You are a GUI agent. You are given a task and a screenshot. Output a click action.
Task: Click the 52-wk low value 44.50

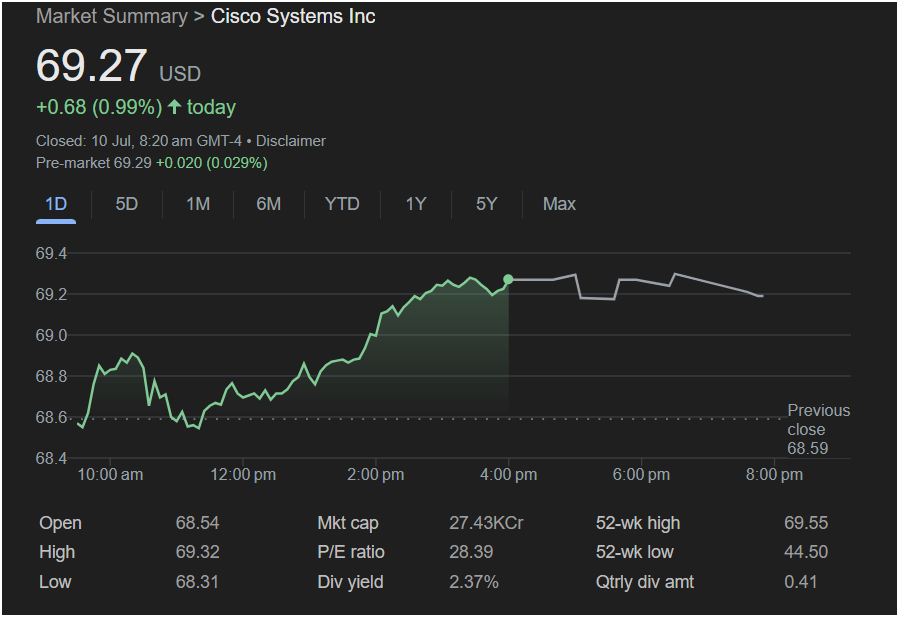click(806, 552)
